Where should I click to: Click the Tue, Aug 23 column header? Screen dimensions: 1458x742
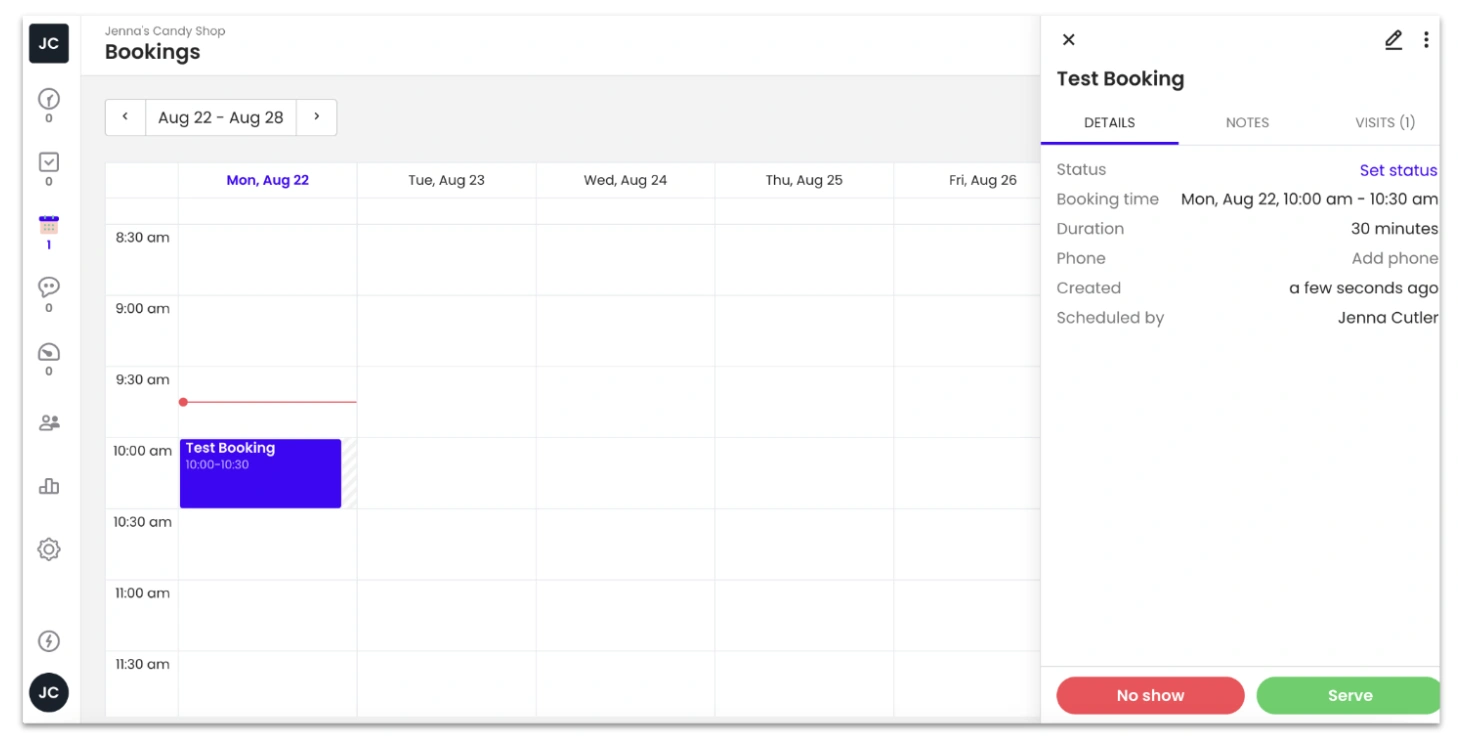coord(446,180)
